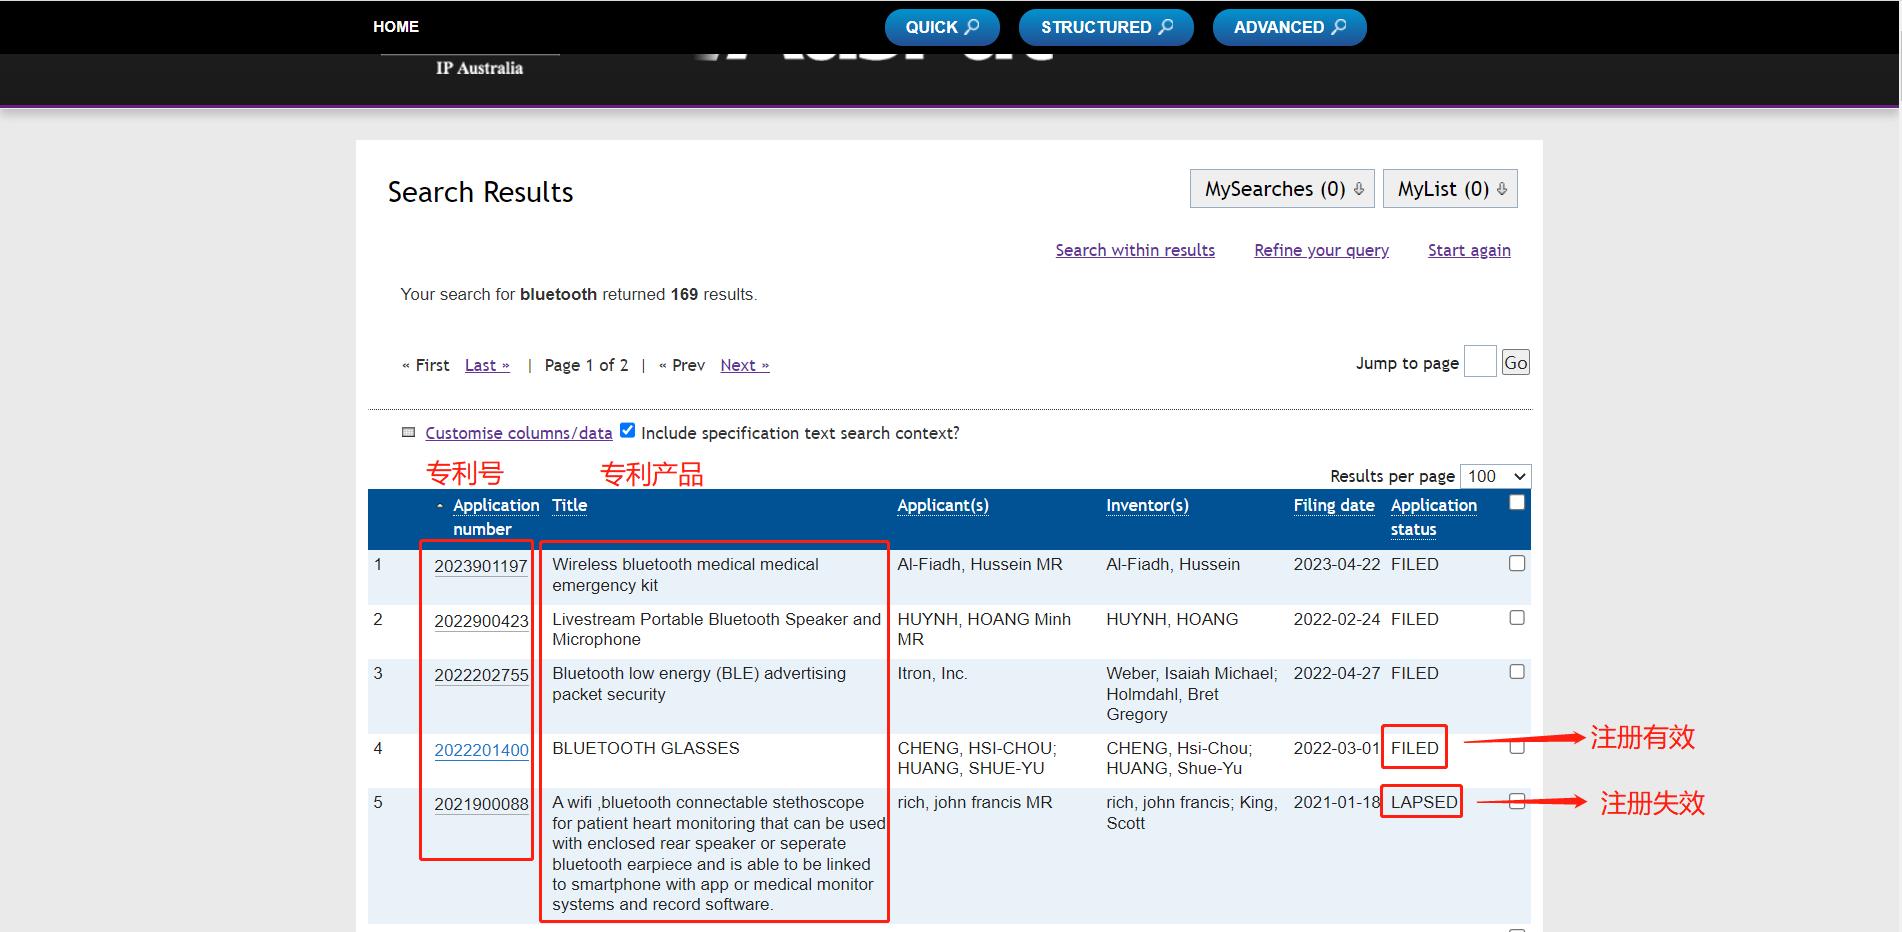Go to the HOME menu item
This screenshot has height=932, width=1902.
click(396, 27)
